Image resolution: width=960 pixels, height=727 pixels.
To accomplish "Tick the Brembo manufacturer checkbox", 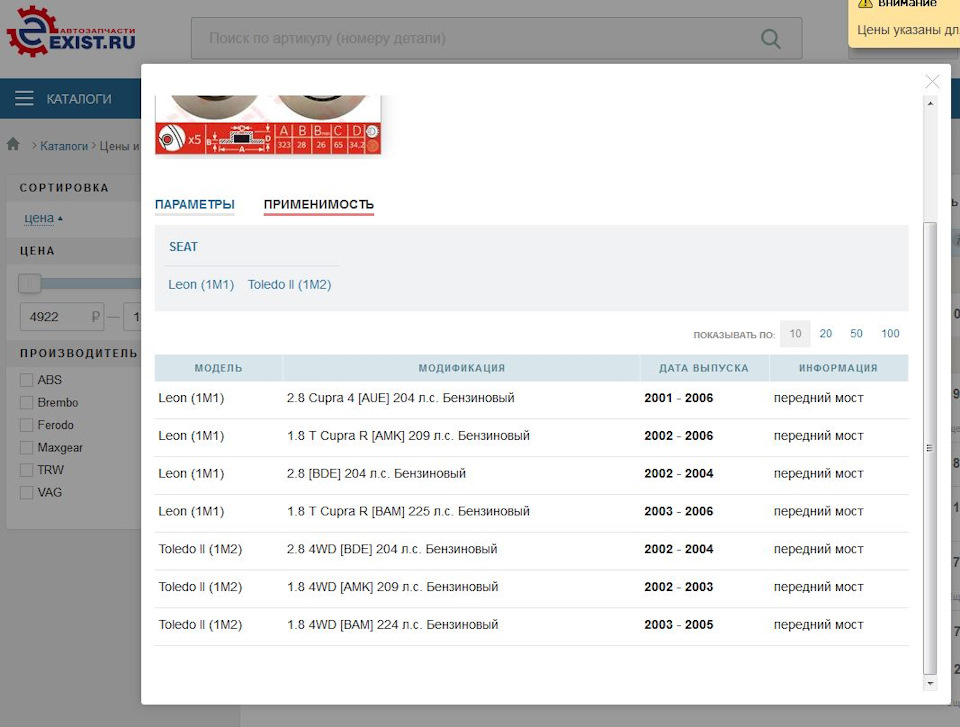I will [26, 402].
